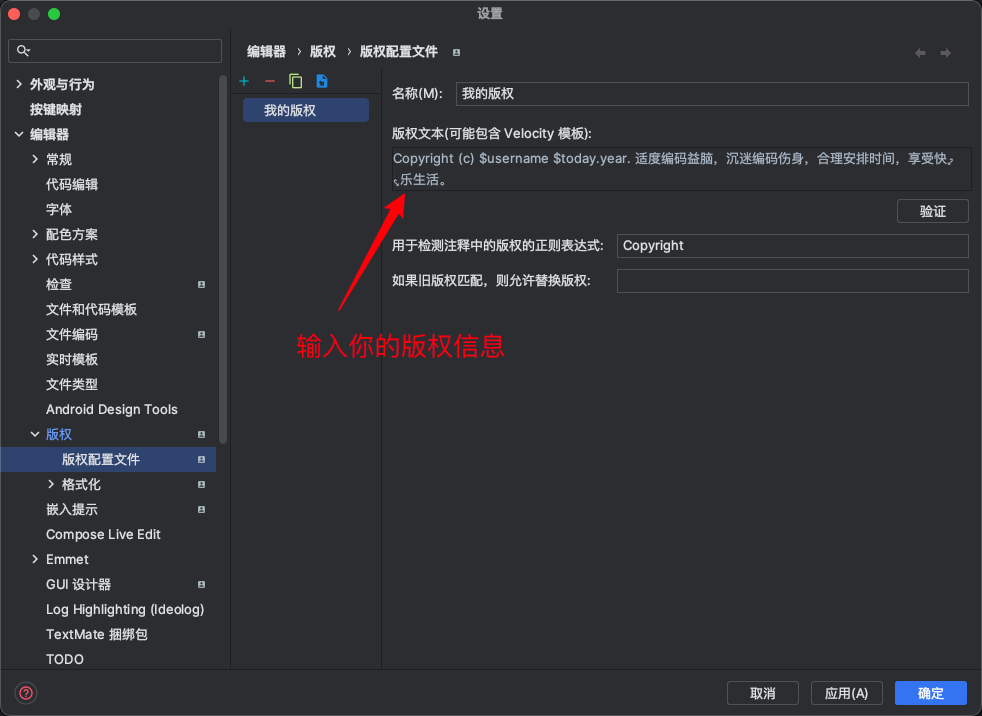Expand the Emmet settings node

(36, 560)
